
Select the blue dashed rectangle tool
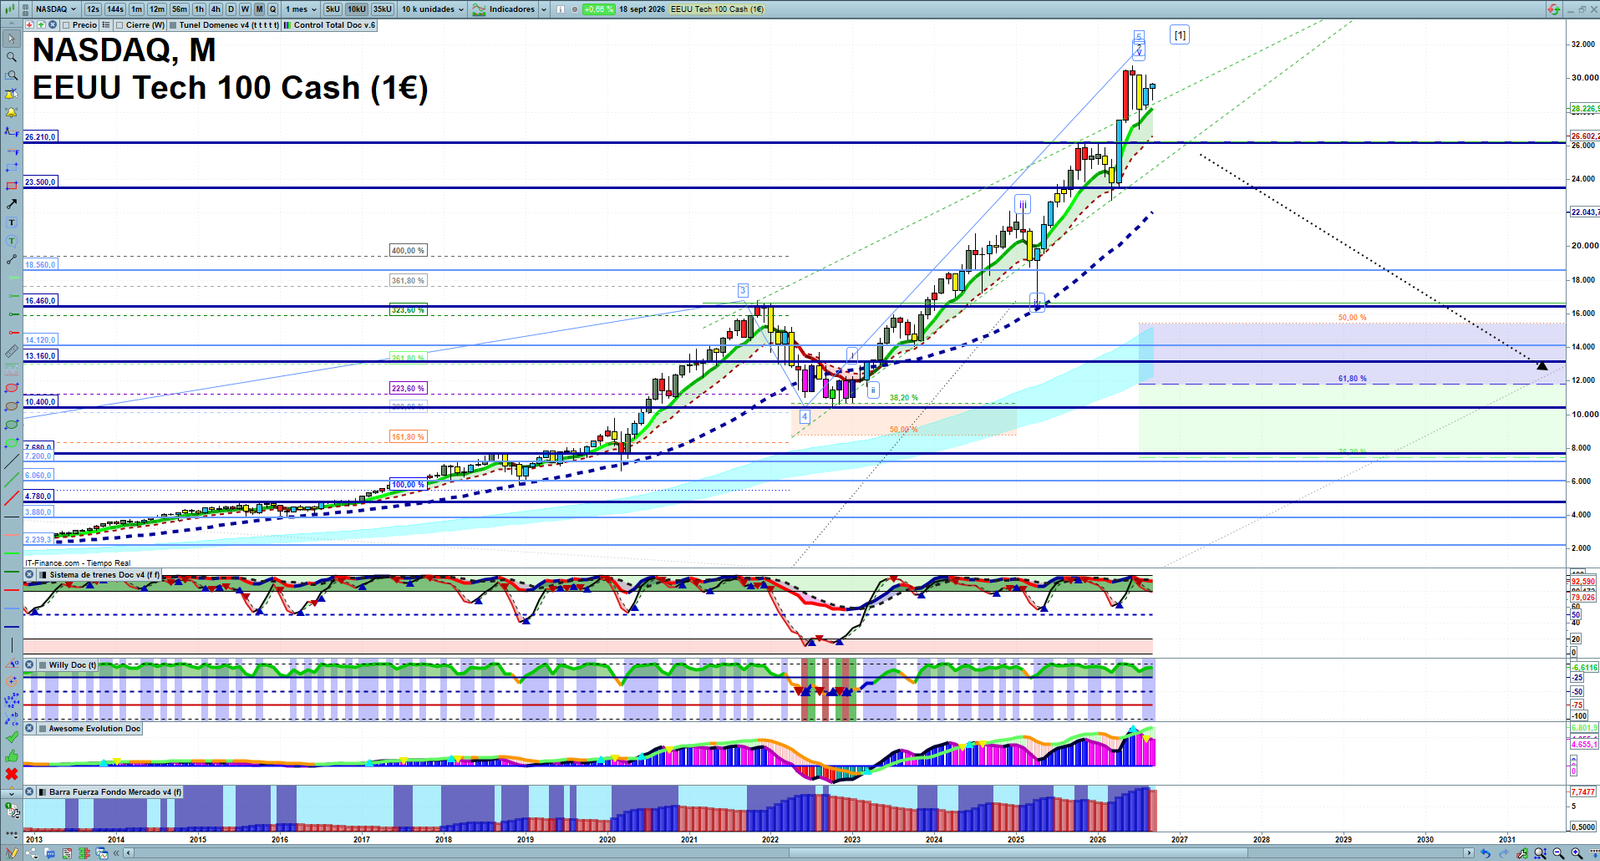tap(12, 167)
